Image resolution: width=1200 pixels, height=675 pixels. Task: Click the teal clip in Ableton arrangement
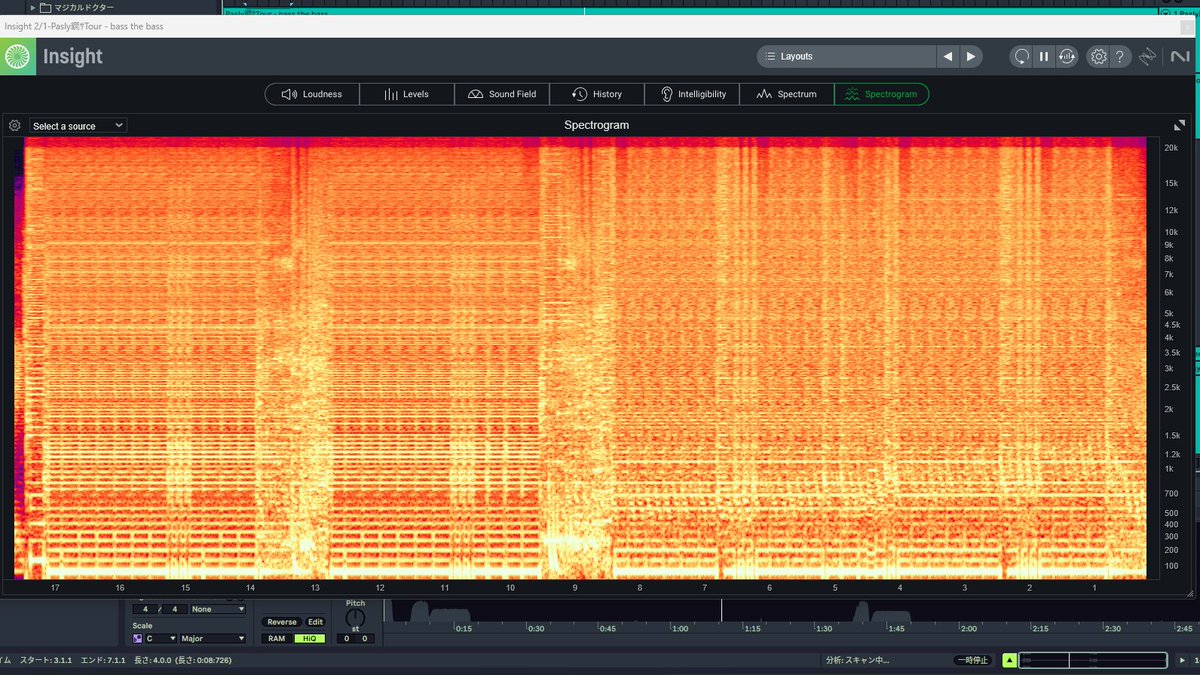[690, 13]
